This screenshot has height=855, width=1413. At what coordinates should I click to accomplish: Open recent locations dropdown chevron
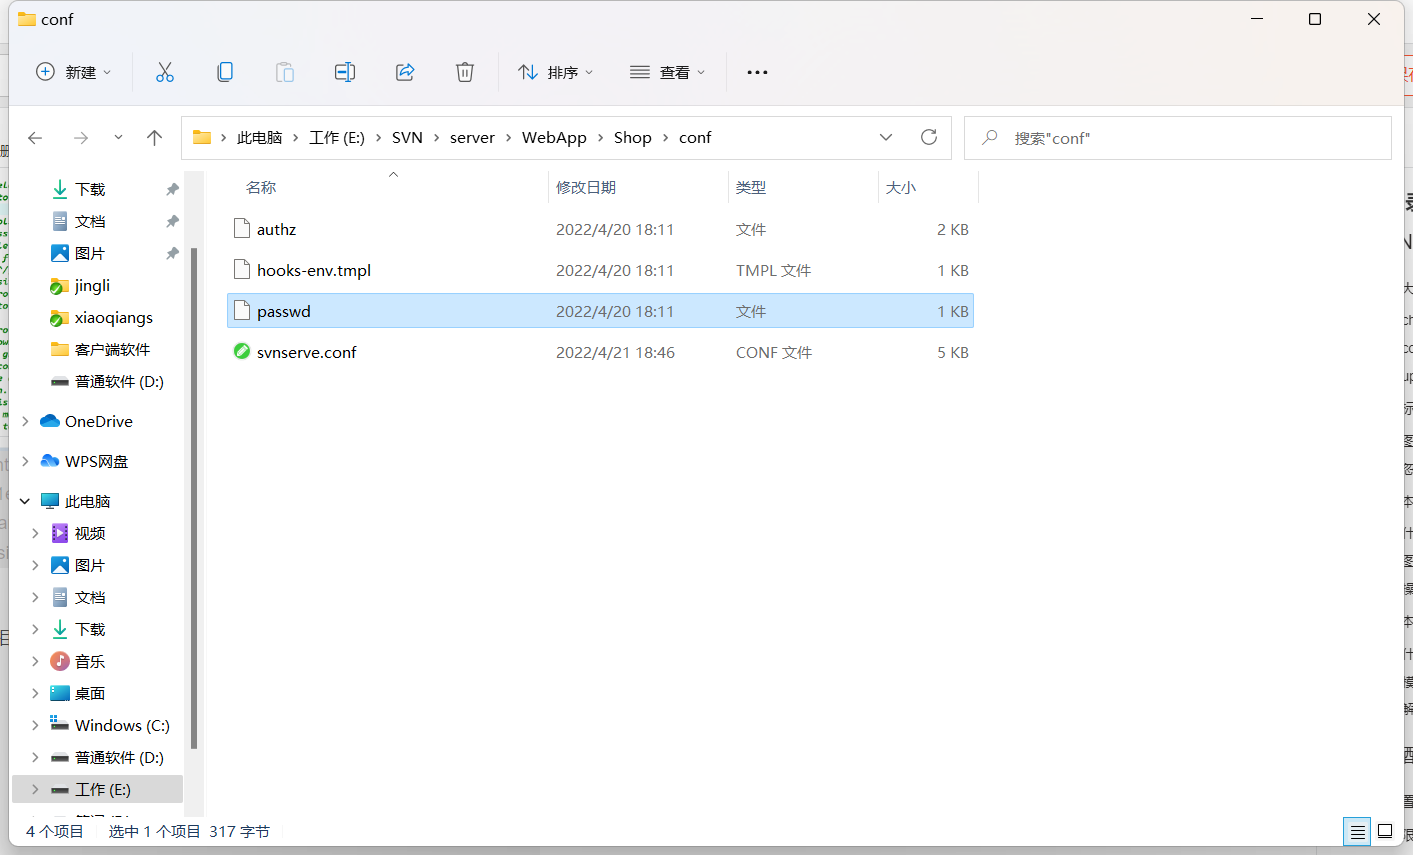pyautogui.click(x=118, y=138)
